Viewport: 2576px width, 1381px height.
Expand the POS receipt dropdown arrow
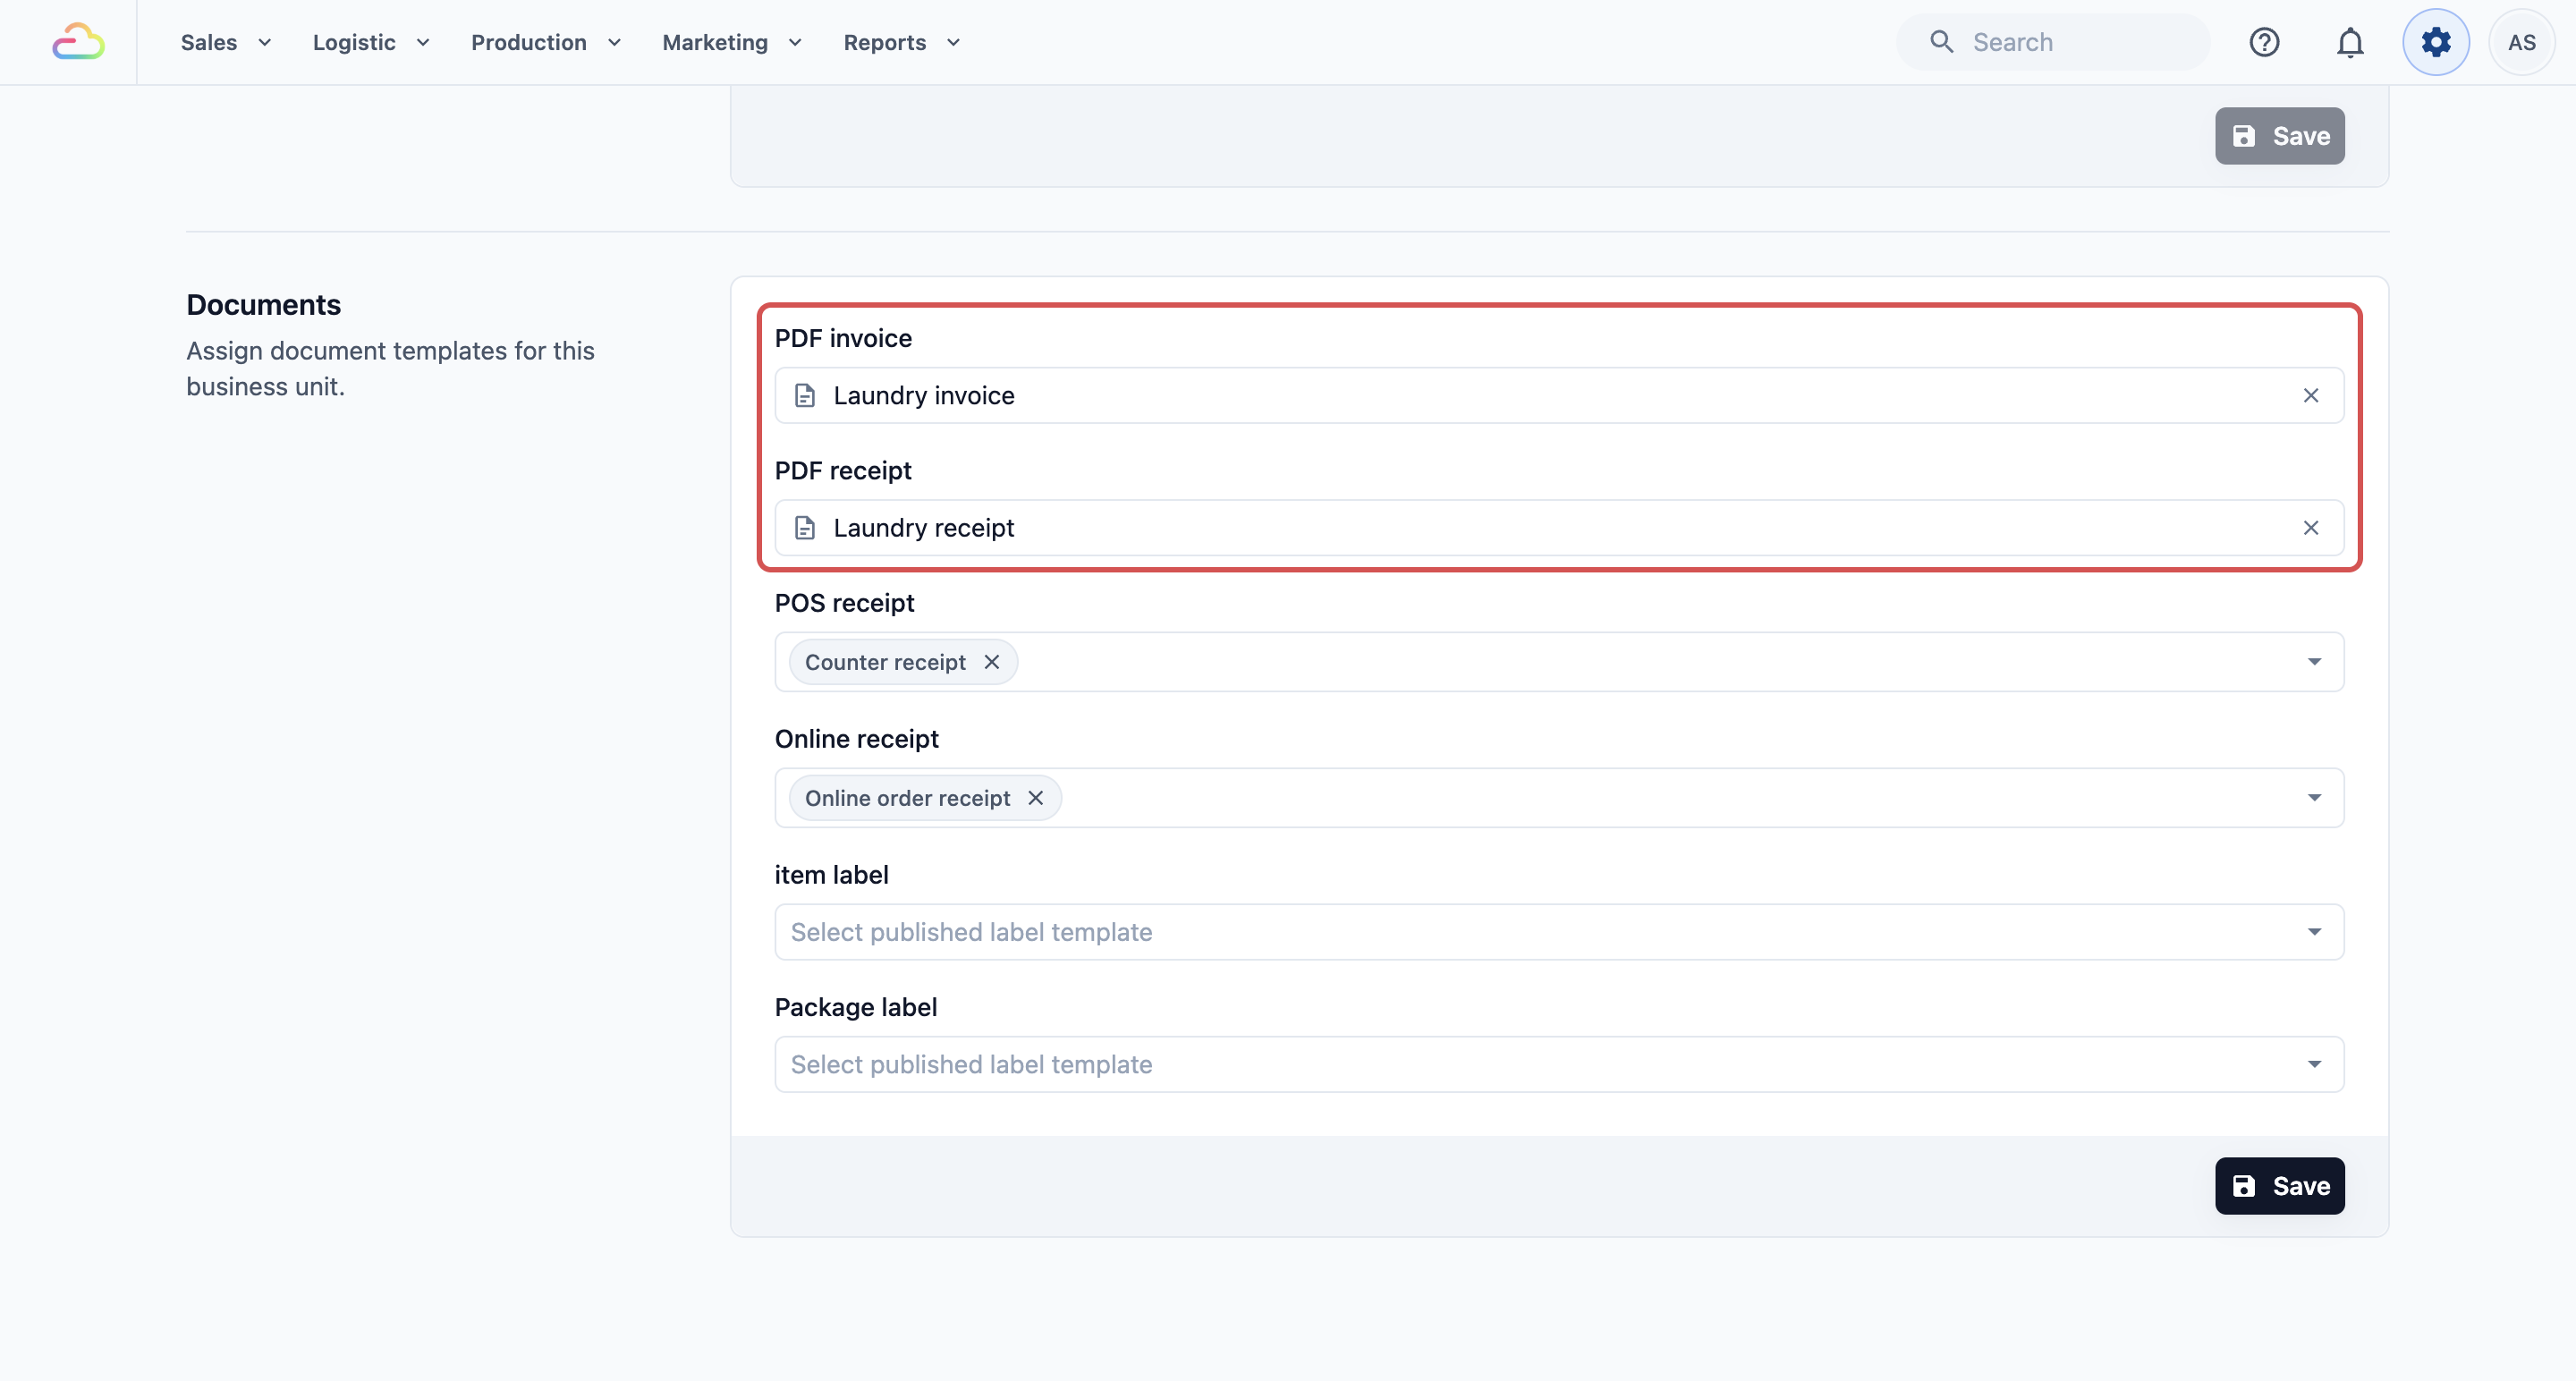click(x=2314, y=662)
